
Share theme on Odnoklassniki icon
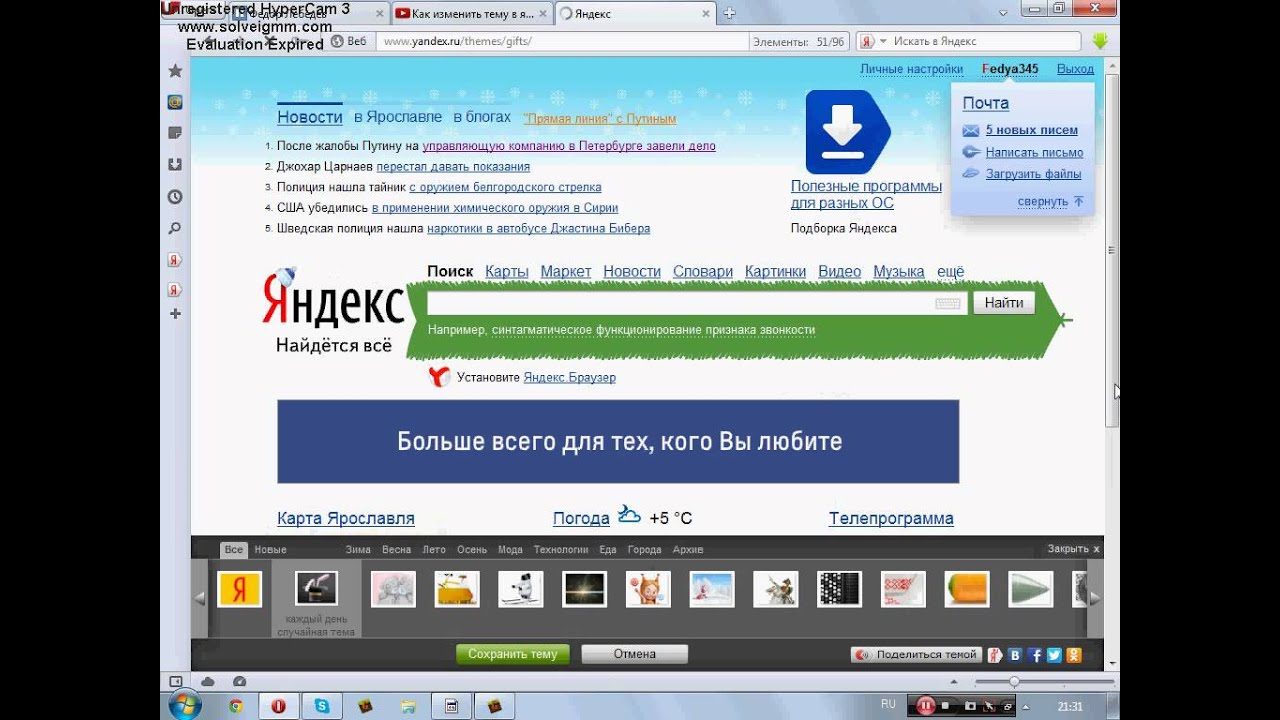[x=1074, y=655]
